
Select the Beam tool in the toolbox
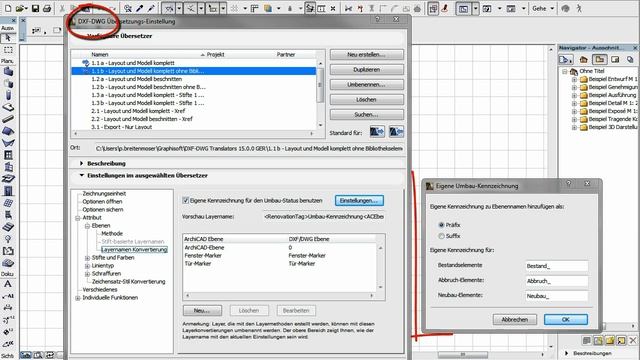(x=8, y=119)
